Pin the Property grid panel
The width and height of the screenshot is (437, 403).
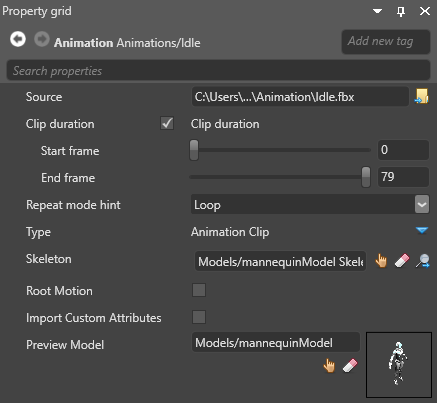(401, 11)
